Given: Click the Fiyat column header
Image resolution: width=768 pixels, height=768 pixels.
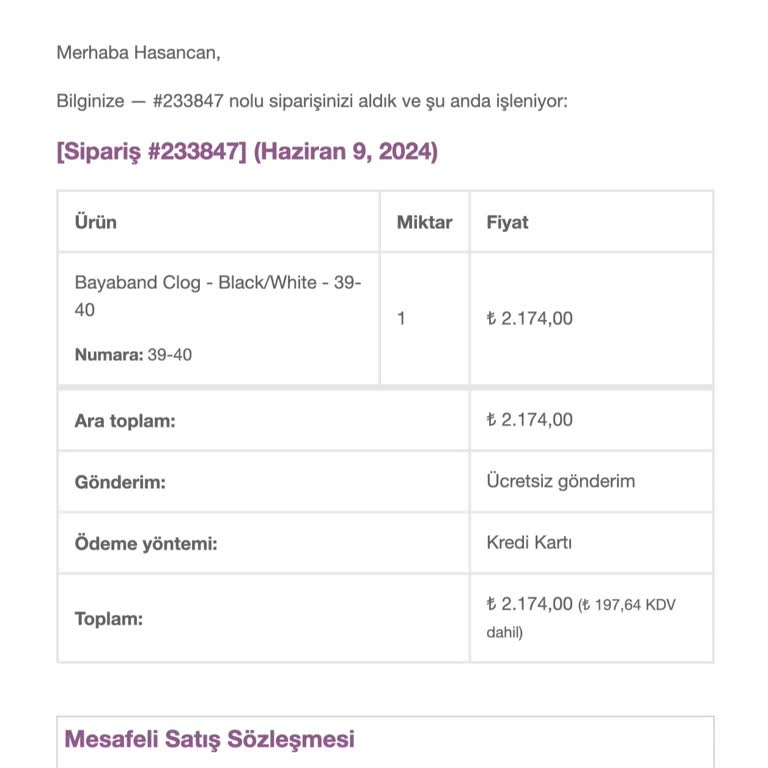Looking at the screenshot, I should coord(507,222).
